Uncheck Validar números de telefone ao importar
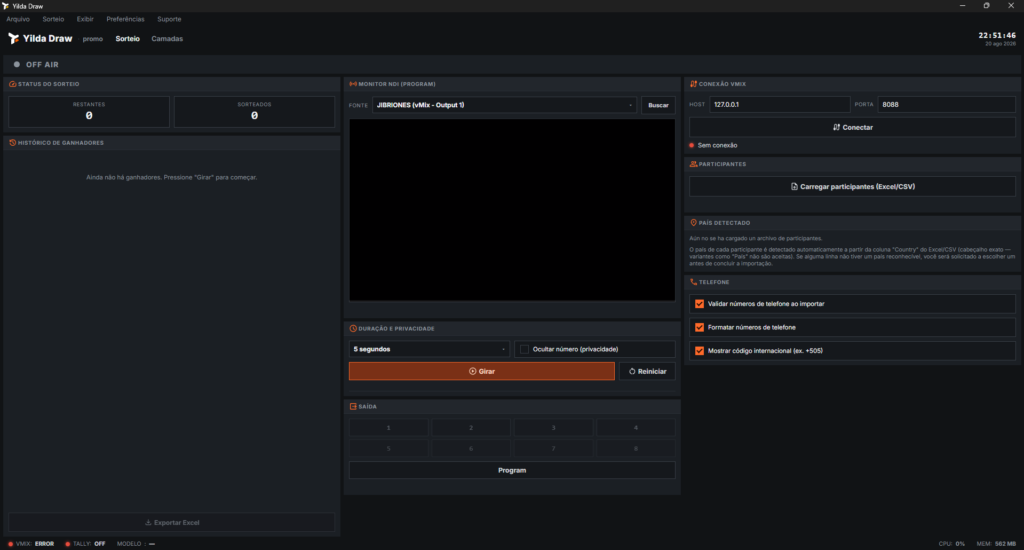The width and height of the screenshot is (1024, 550). (699, 304)
